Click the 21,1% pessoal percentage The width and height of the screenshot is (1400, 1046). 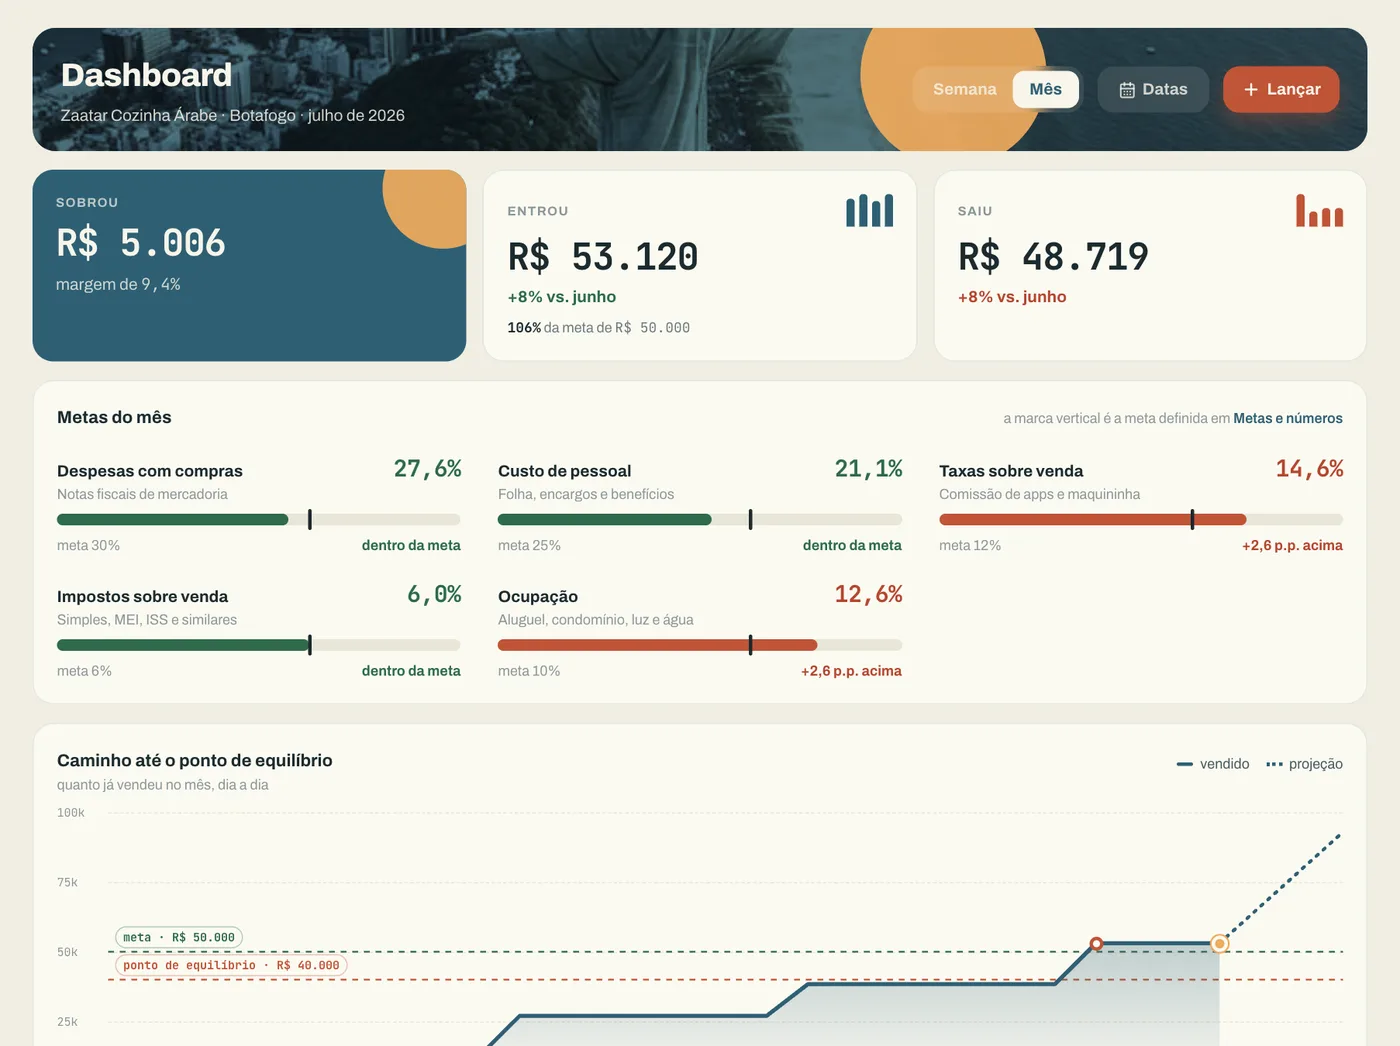click(x=868, y=469)
